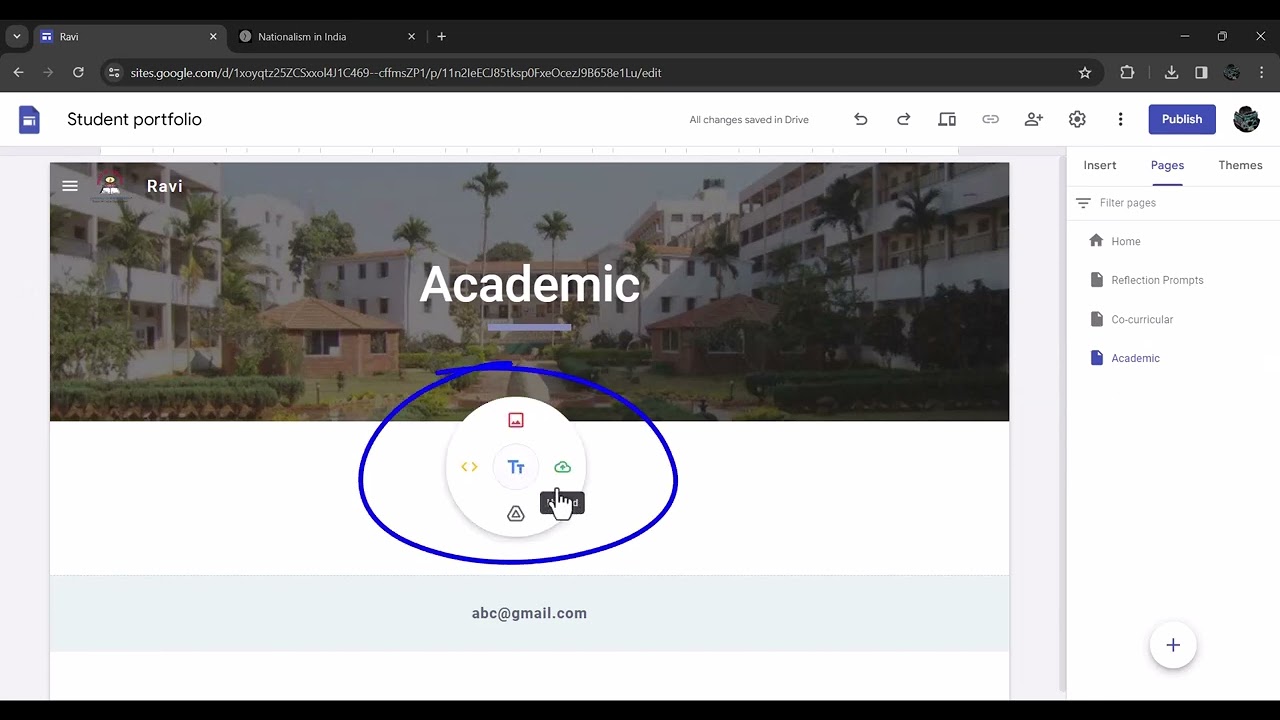Close the Ravi browser tab
The image size is (1280, 720).
tap(213, 37)
